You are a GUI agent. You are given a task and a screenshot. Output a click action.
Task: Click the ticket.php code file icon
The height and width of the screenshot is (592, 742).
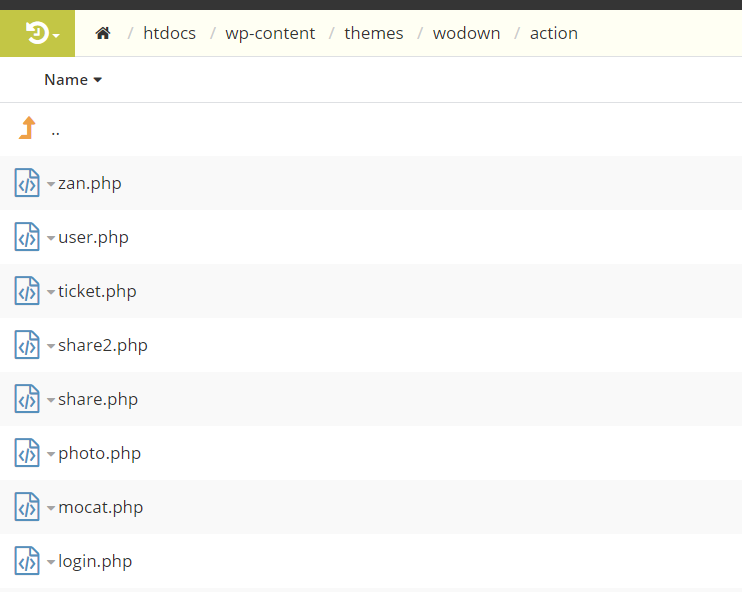[27, 291]
